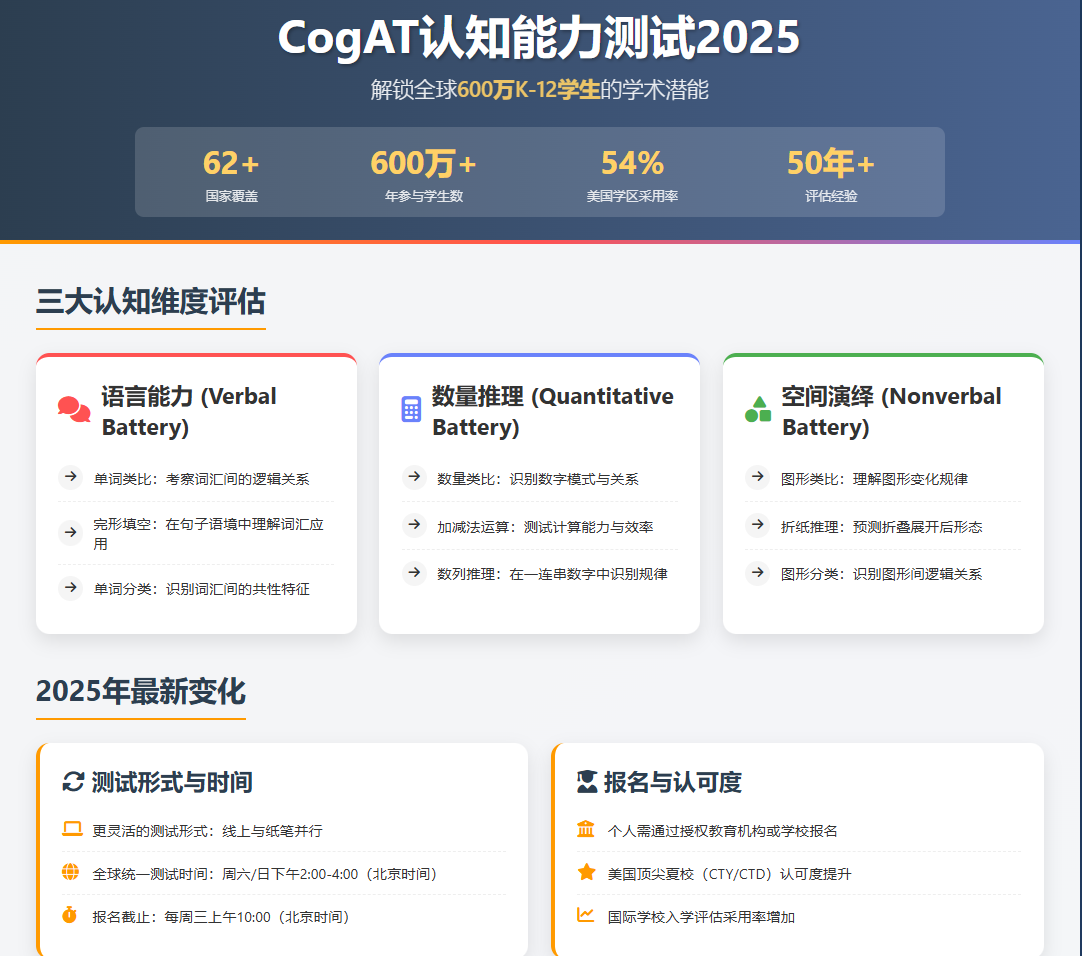Viewport: 1082px width, 956px height.
Task: Click the section heading 2025年最新变化
Action: tap(141, 692)
